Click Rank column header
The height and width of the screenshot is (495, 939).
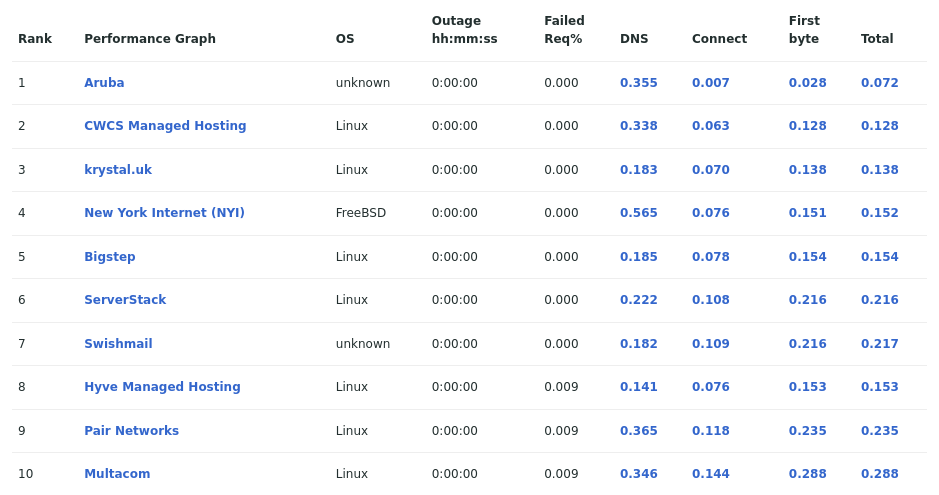[35, 38]
